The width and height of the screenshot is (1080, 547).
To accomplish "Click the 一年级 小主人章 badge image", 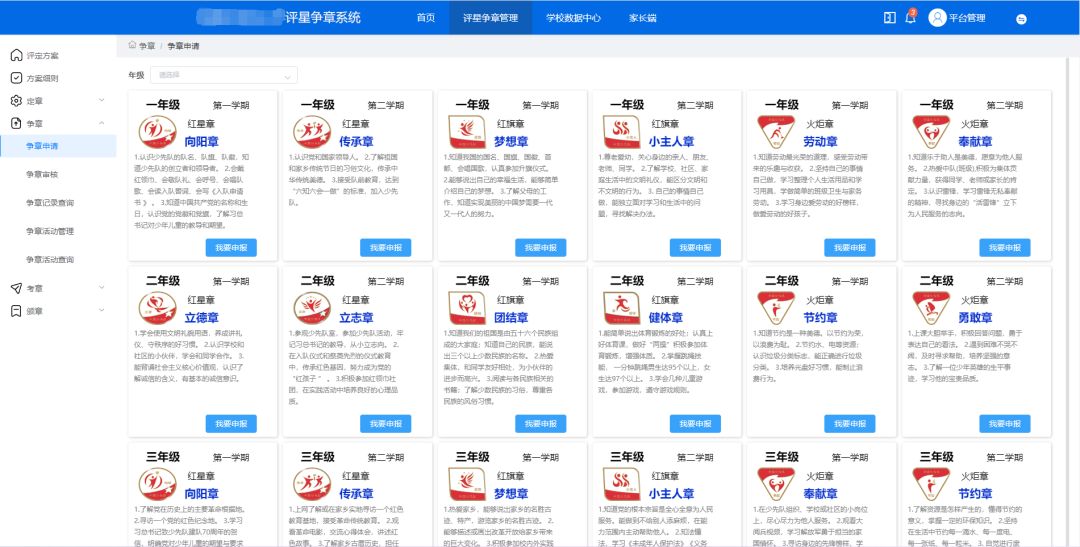I will (621, 132).
